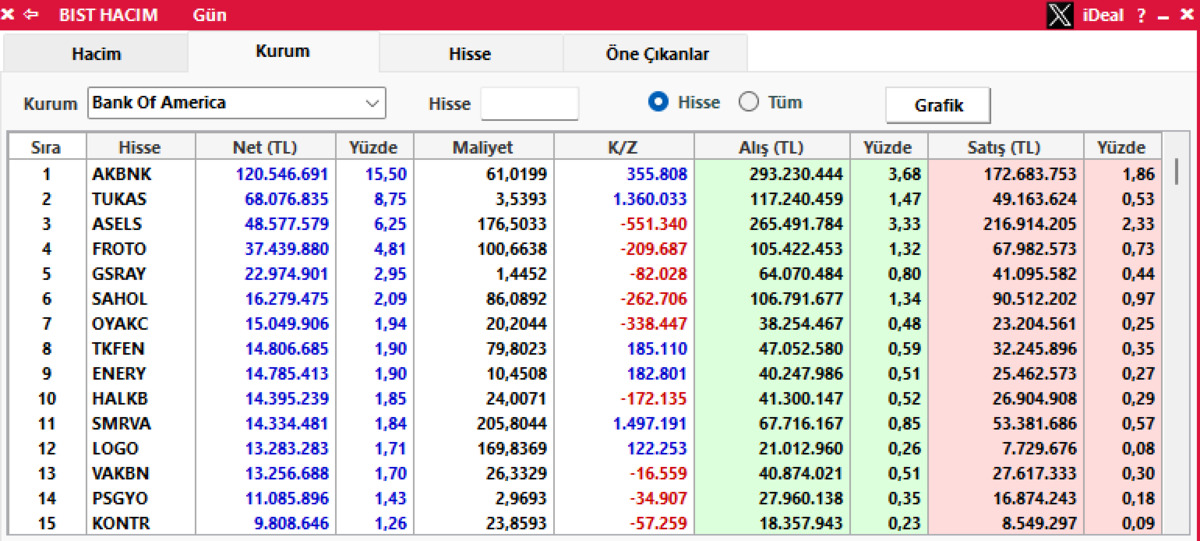Click alış value 293.230.444
The height and width of the screenshot is (541, 1200).
click(796, 174)
